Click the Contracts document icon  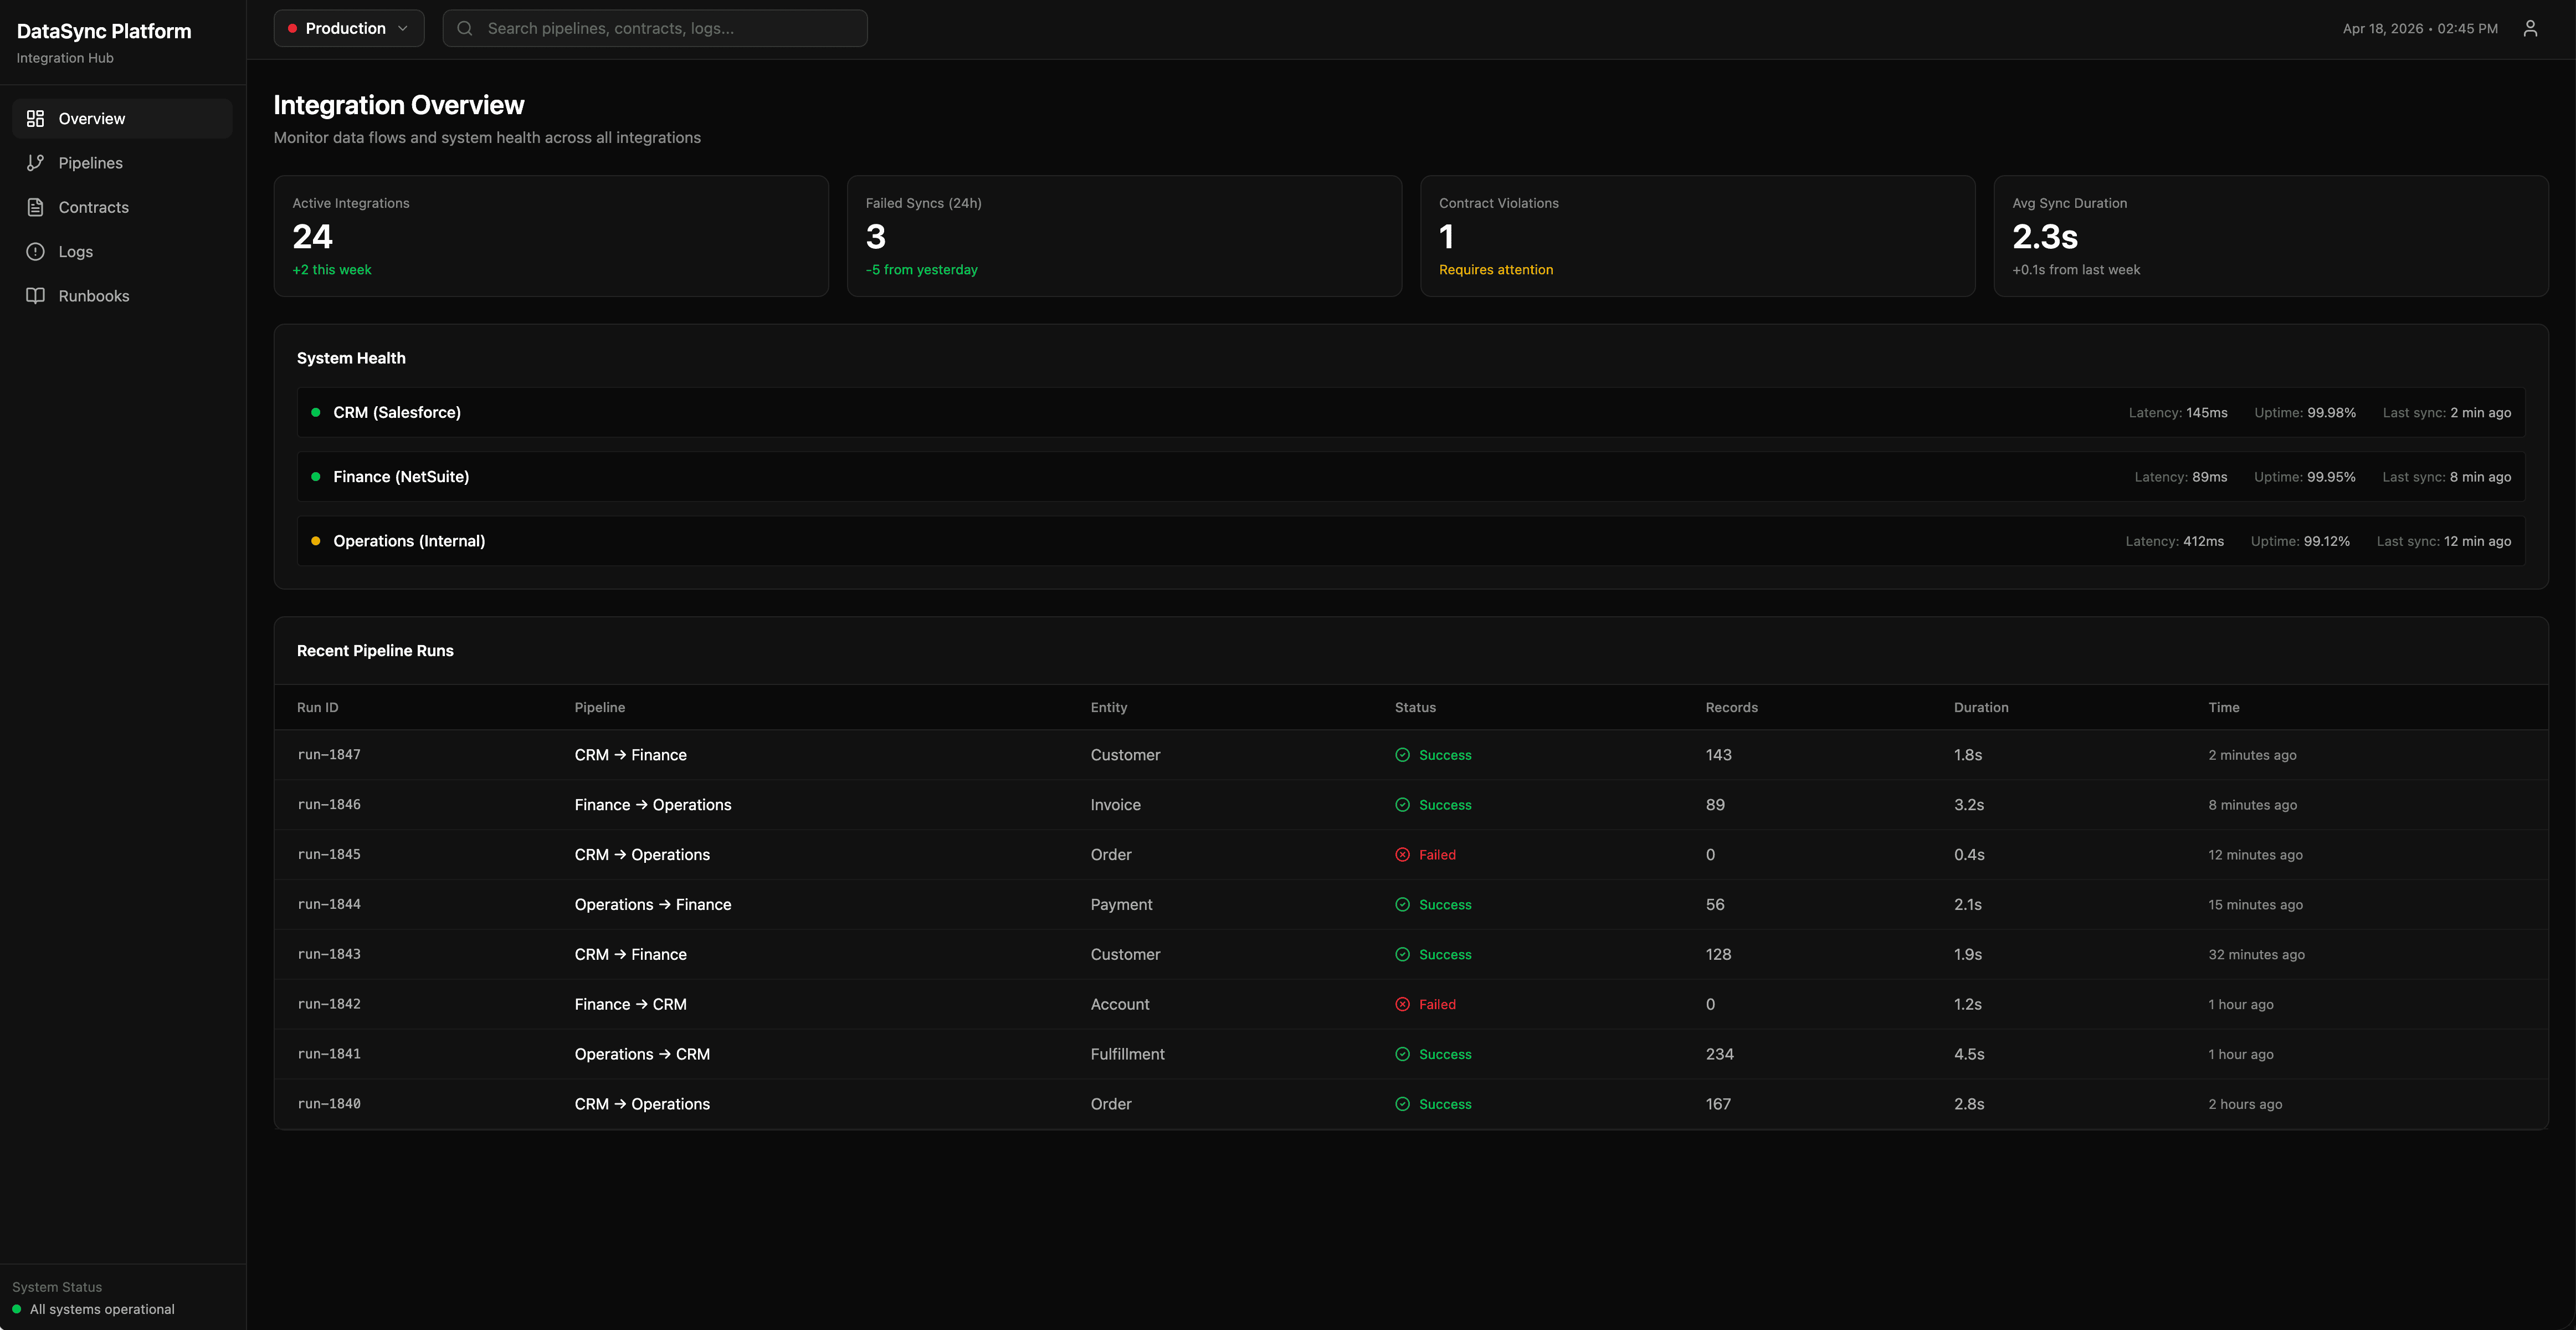pyautogui.click(x=35, y=207)
